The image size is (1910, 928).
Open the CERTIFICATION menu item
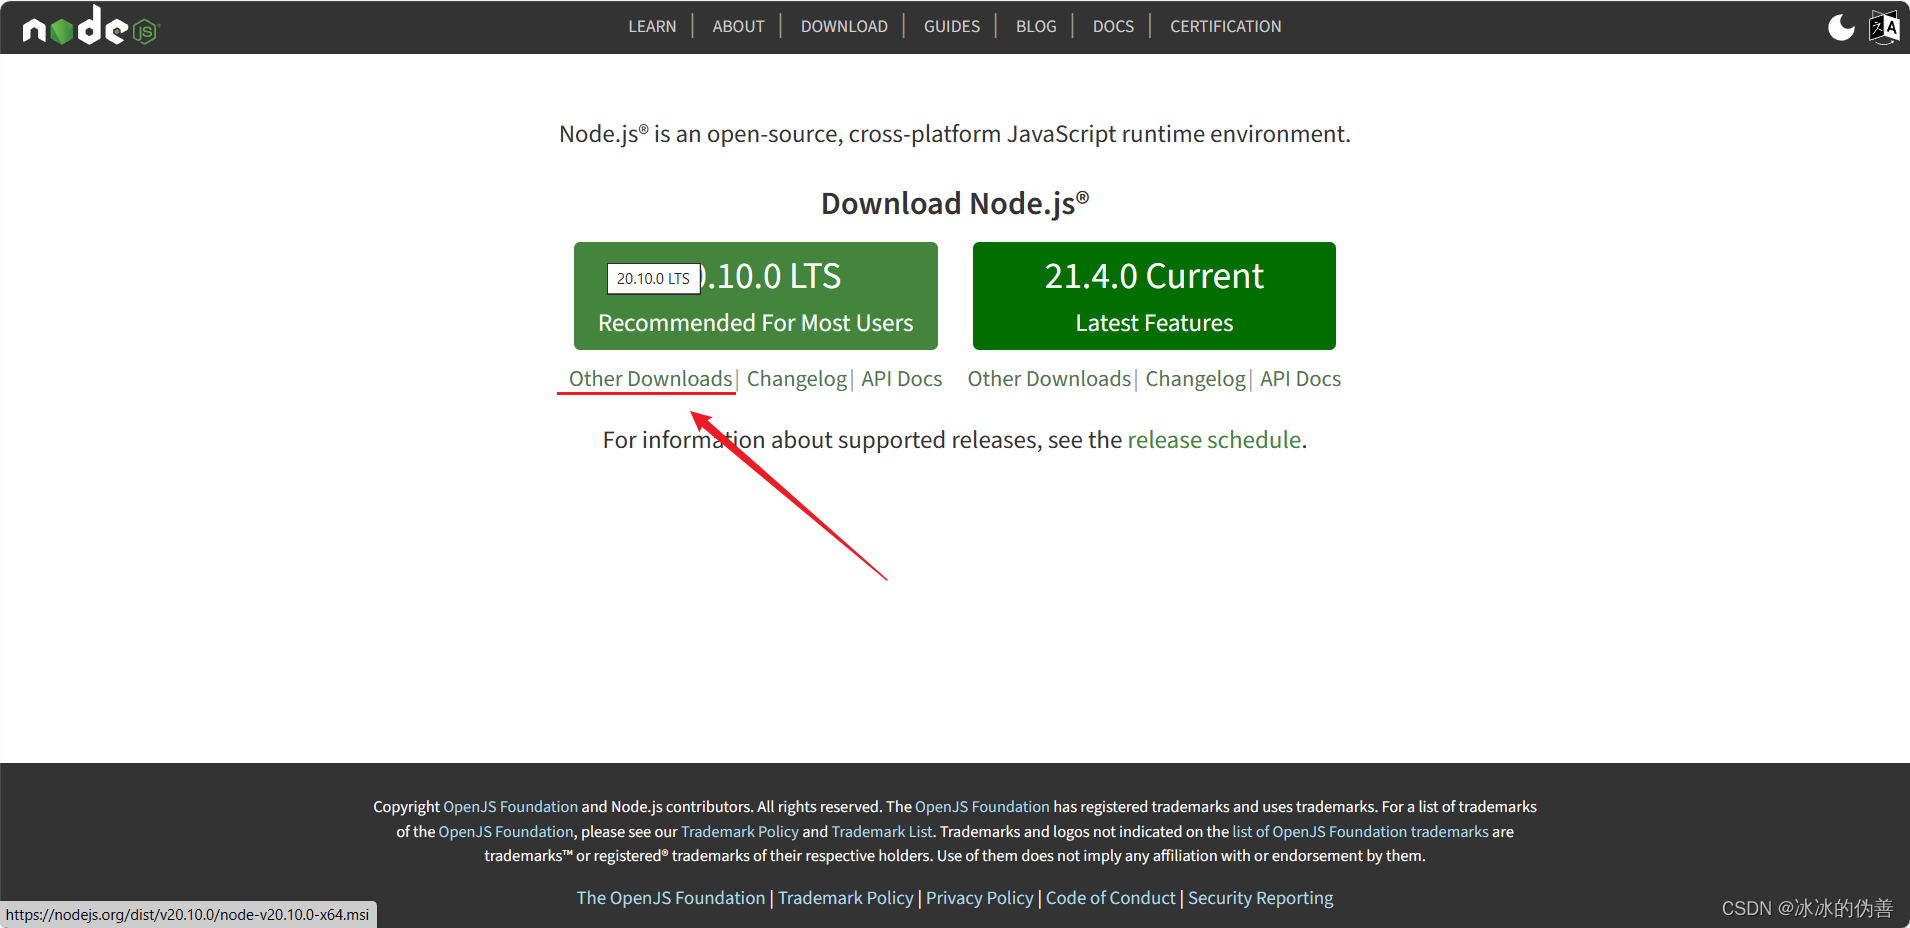pyautogui.click(x=1225, y=27)
